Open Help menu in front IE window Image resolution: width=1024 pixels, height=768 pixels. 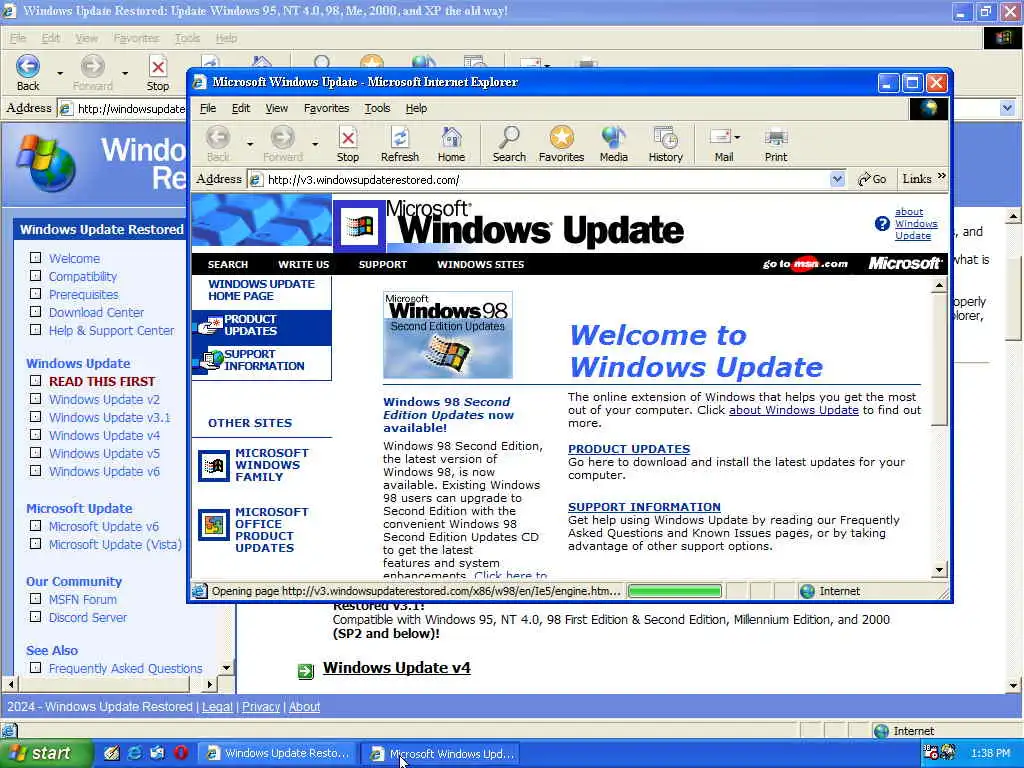tap(416, 108)
